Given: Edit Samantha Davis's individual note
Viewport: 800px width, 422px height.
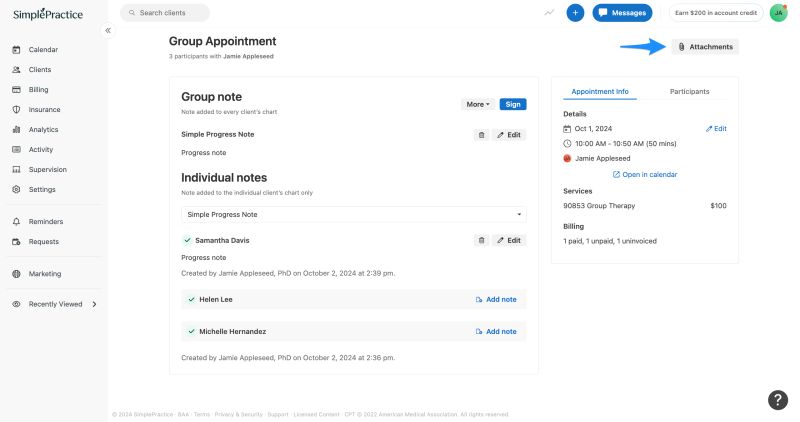Looking at the screenshot, I should pyautogui.click(x=509, y=240).
